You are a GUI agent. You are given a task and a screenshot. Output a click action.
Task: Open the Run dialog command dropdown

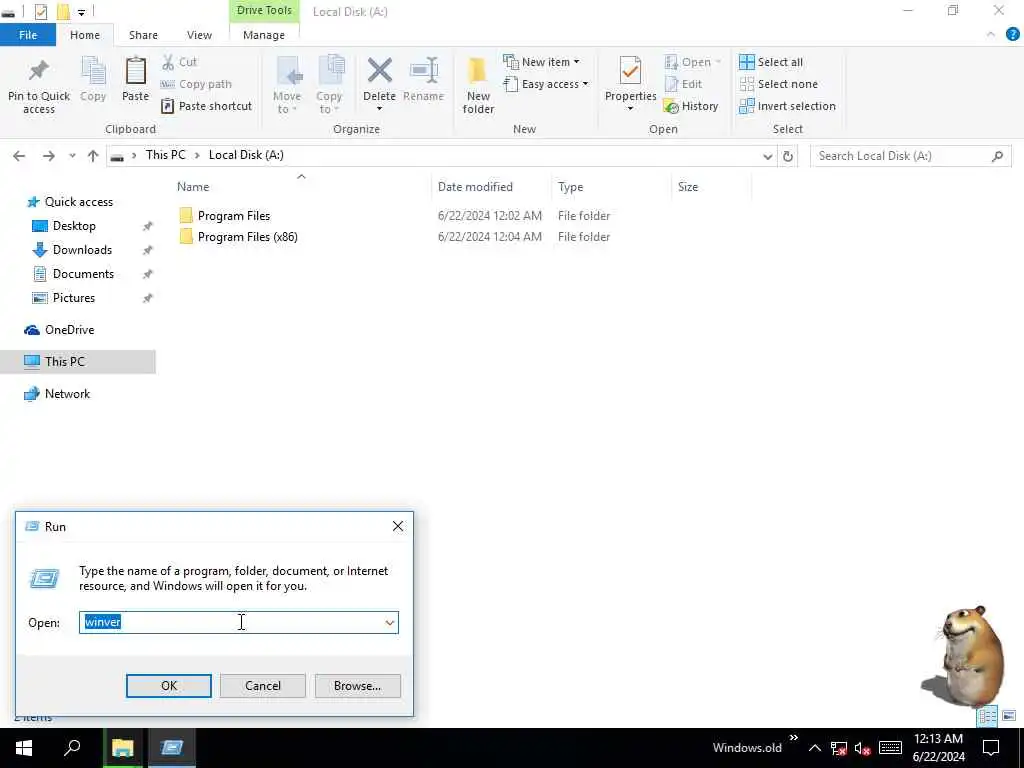click(390, 623)
